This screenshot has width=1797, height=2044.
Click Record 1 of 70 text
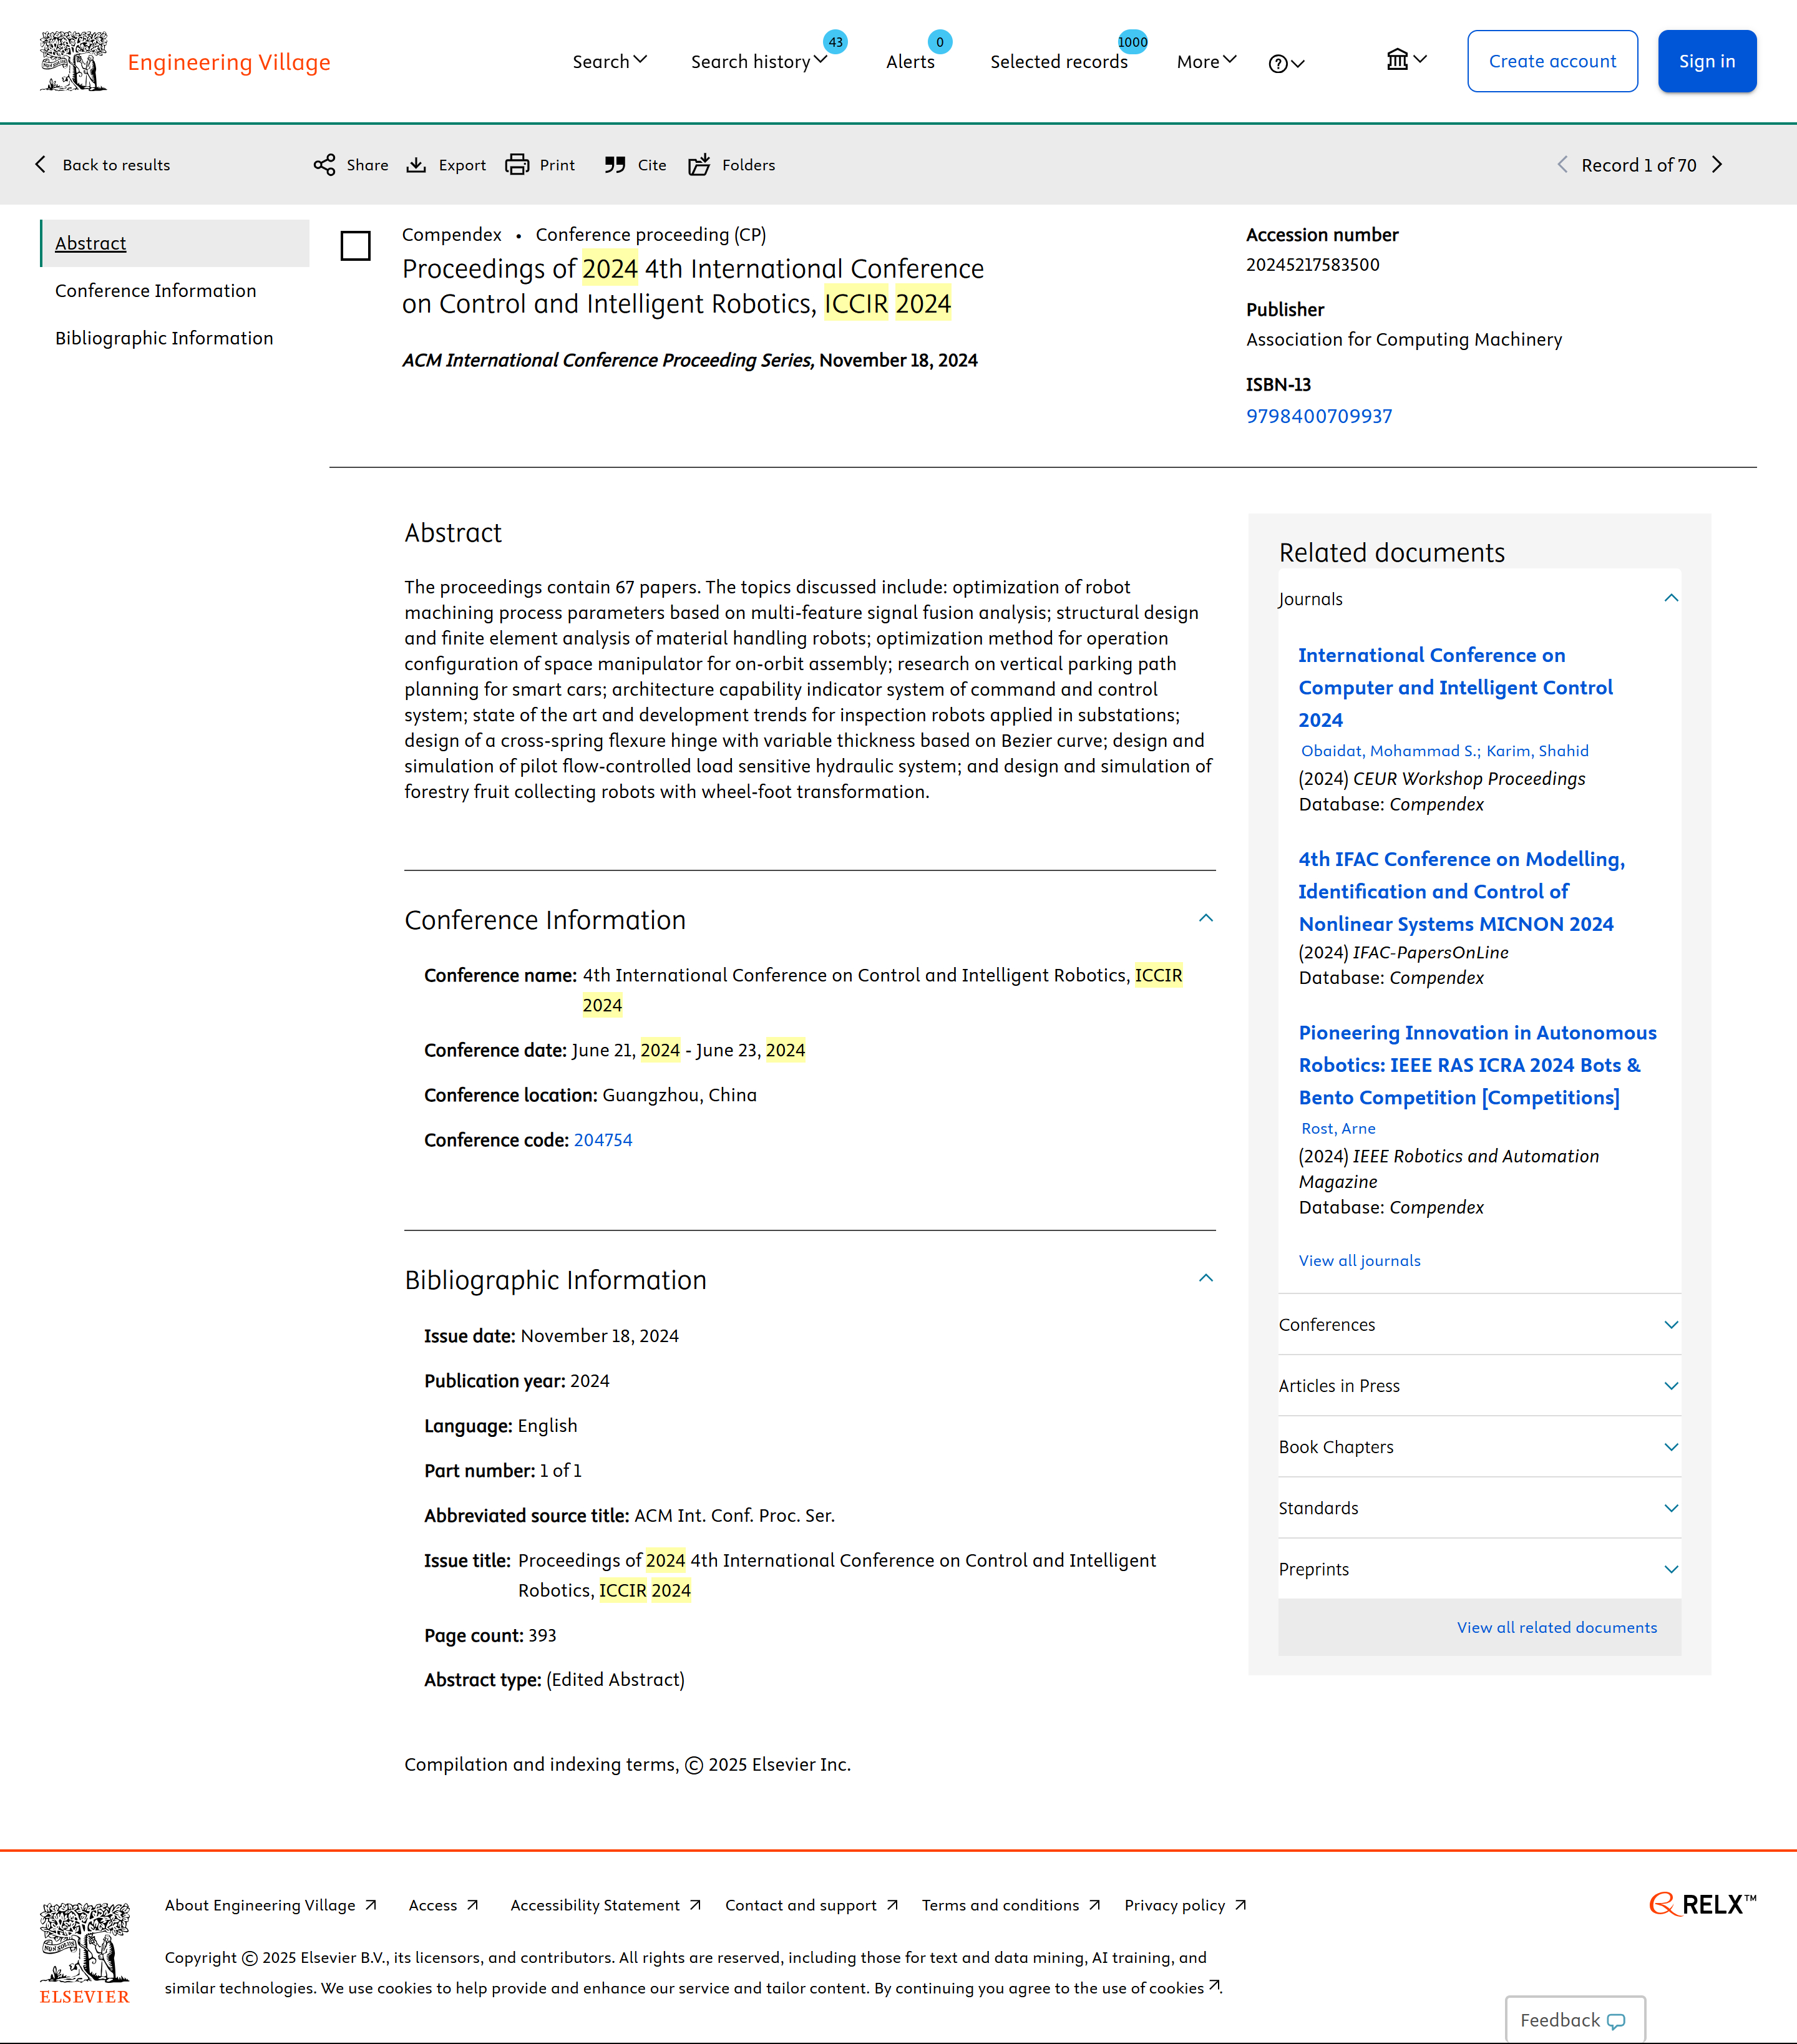1638,165
